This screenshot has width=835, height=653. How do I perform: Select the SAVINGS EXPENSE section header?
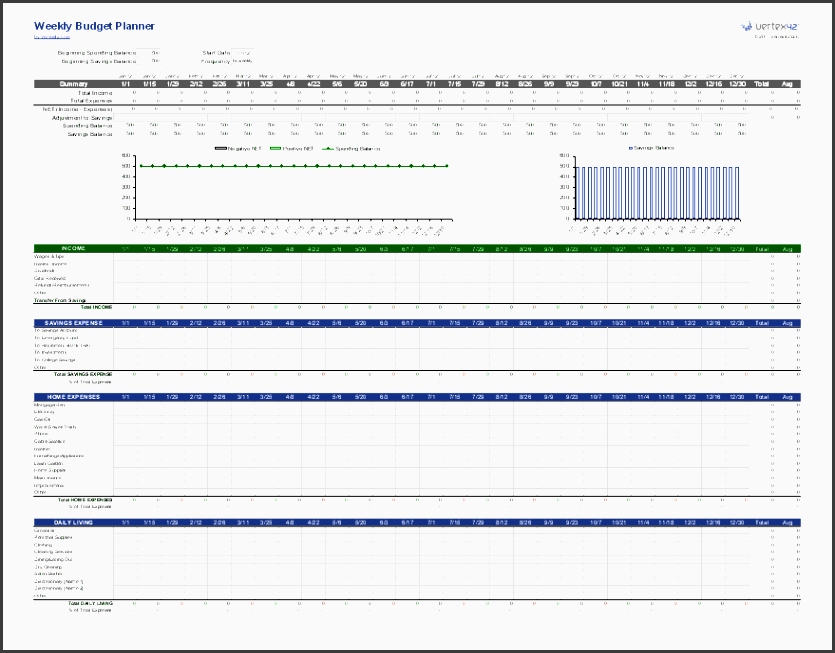(73, 323)
